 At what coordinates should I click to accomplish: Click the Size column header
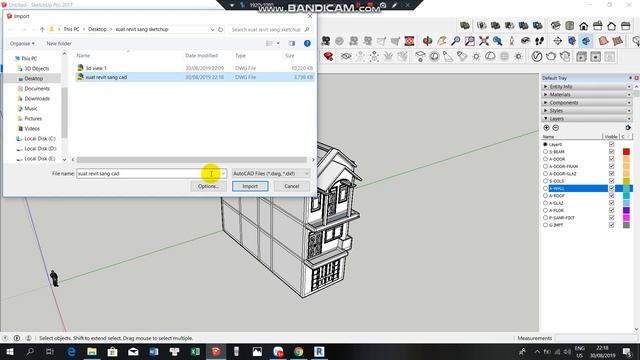point(289,56)
